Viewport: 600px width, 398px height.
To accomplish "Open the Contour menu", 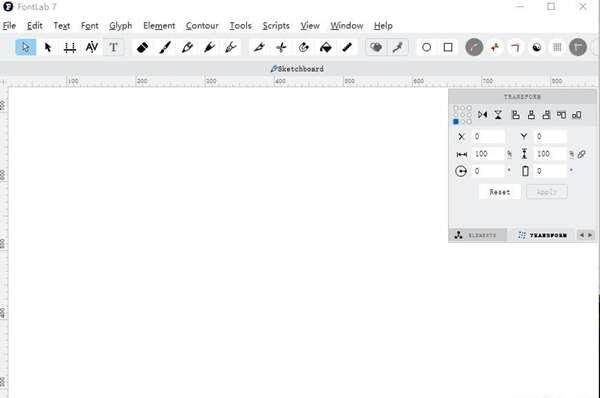I will [202, 26].
